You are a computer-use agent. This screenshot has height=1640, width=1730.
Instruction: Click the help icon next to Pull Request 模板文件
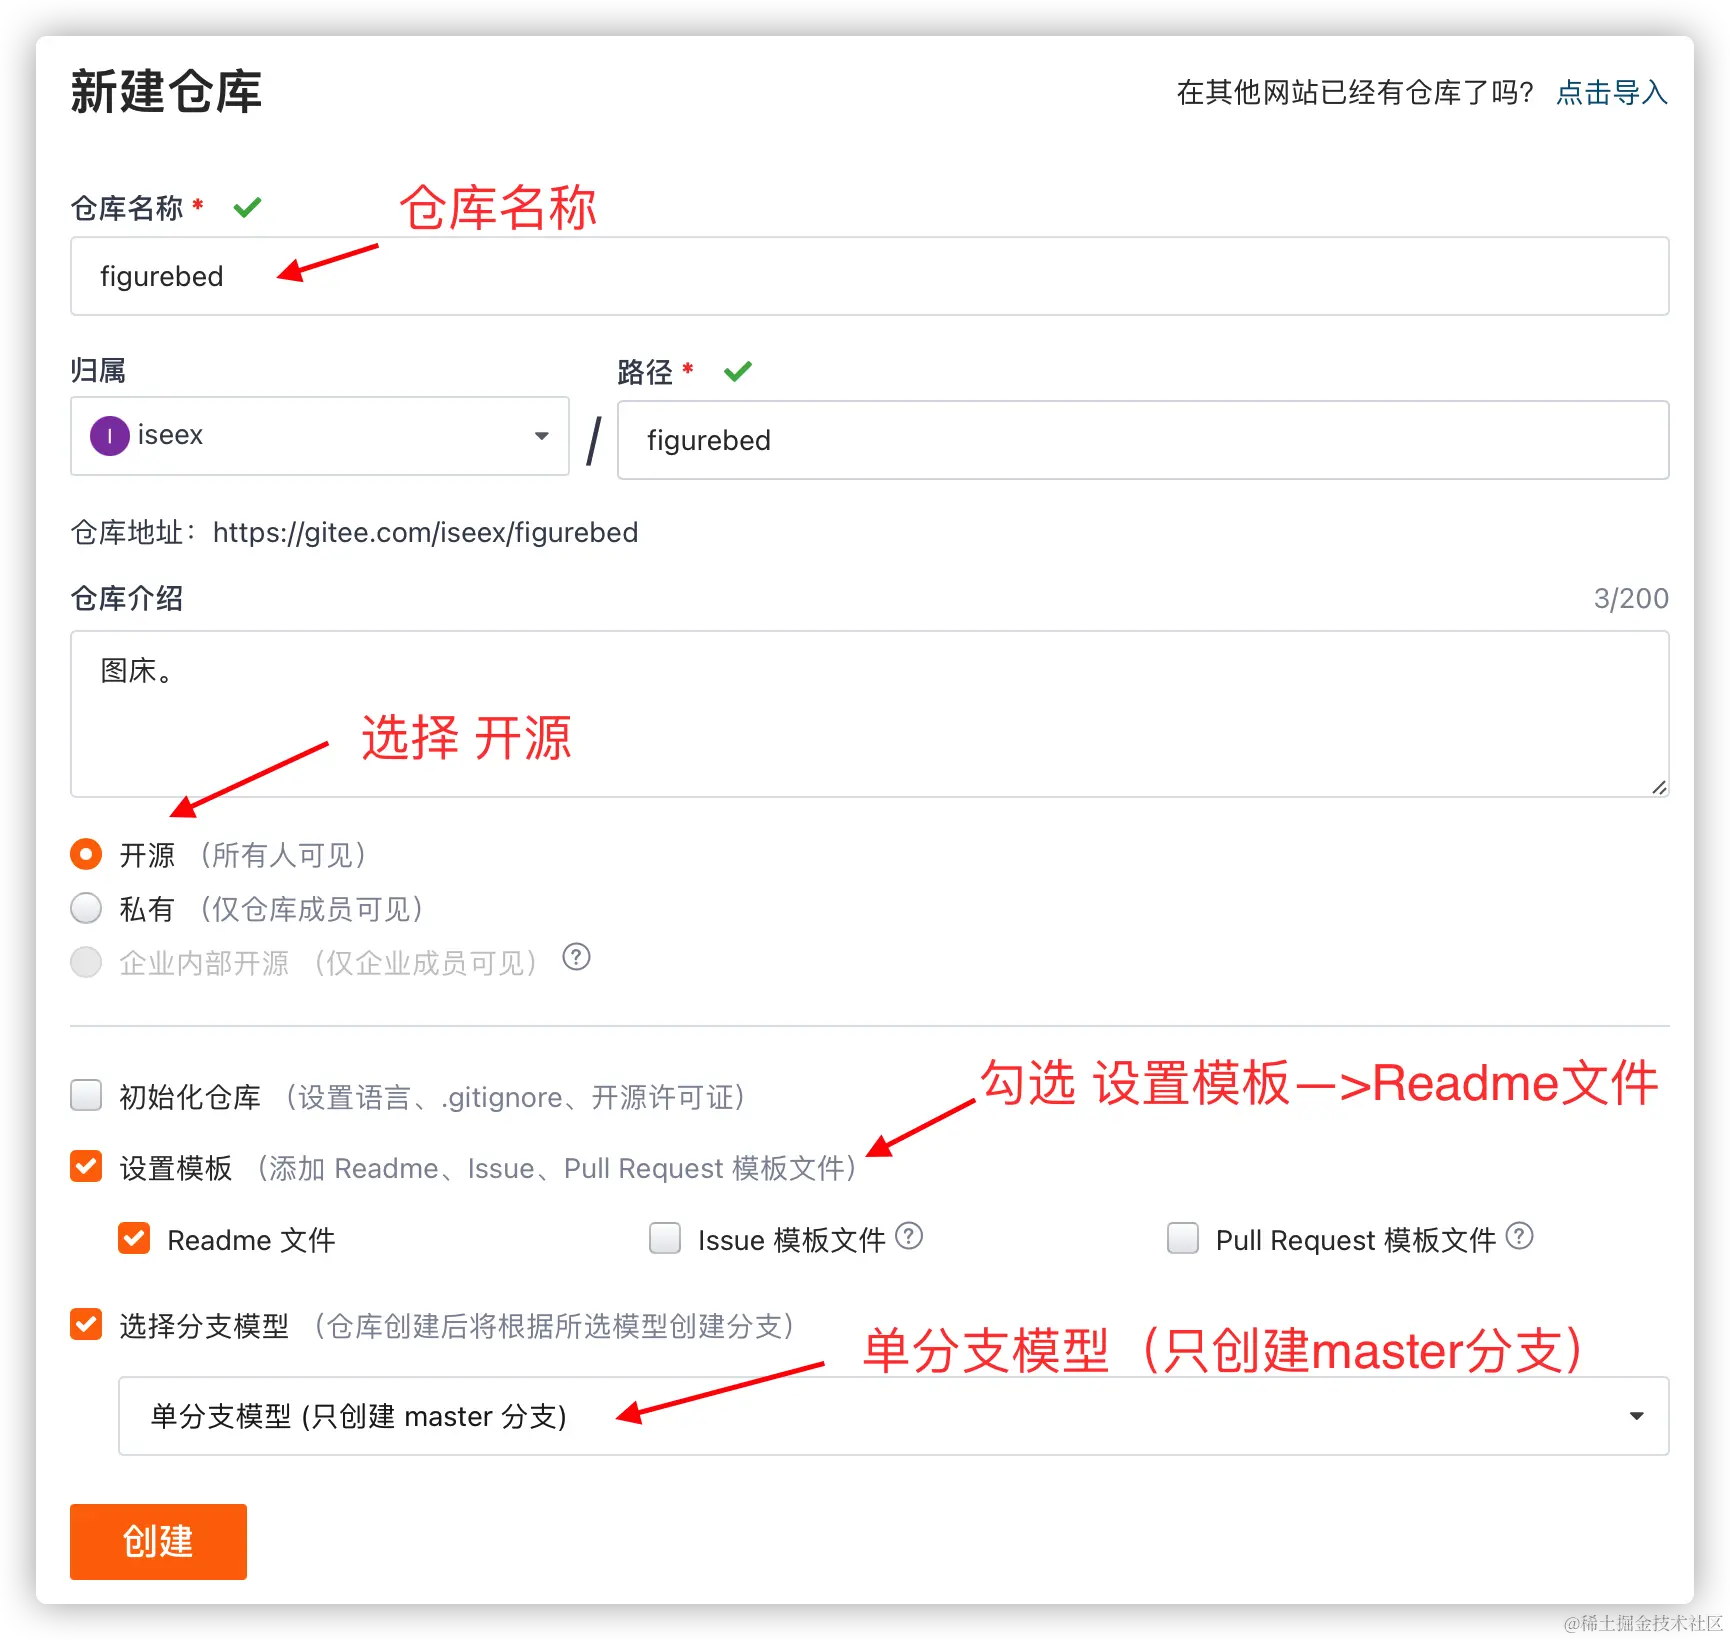coord(1519,1236)
